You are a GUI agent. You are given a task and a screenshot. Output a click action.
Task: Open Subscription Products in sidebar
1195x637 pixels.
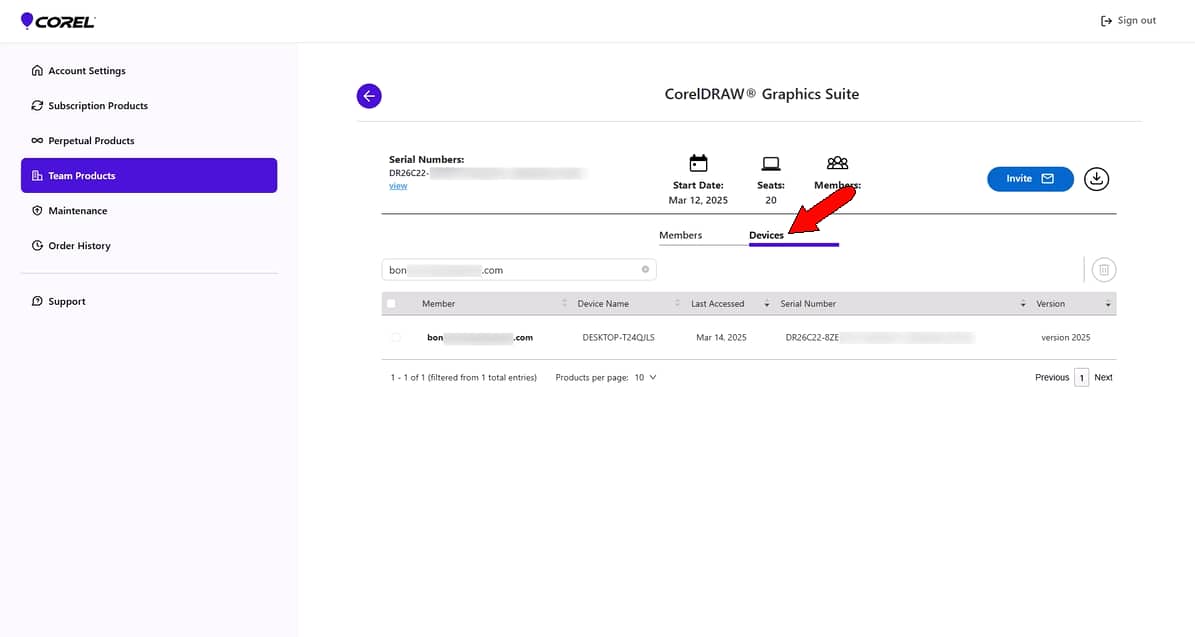98,106
